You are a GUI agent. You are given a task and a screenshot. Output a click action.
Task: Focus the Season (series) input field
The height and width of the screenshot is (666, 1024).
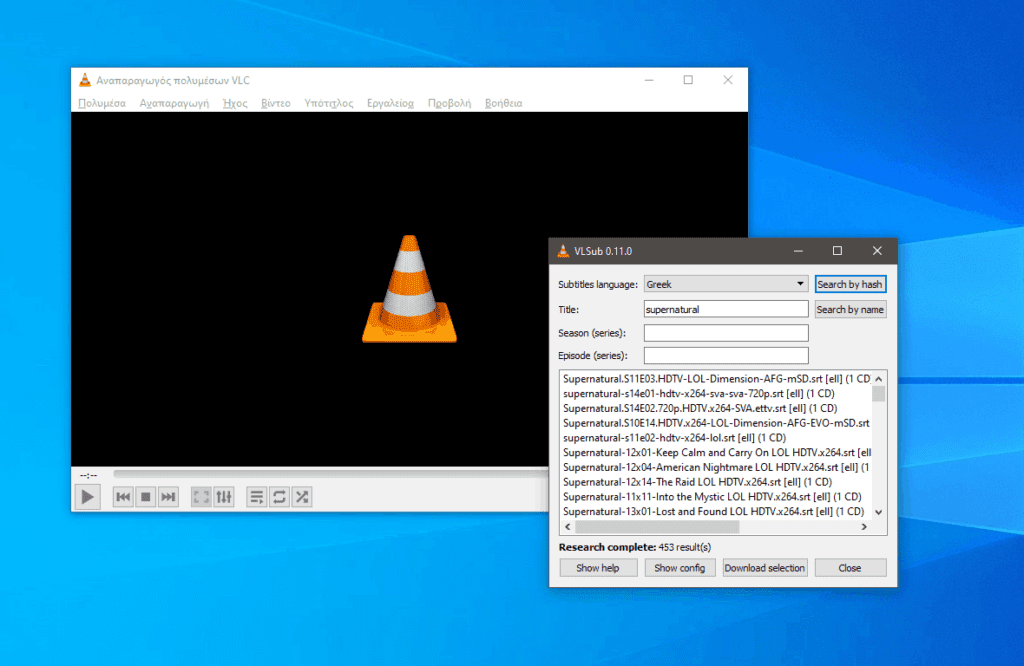[726, 333]
